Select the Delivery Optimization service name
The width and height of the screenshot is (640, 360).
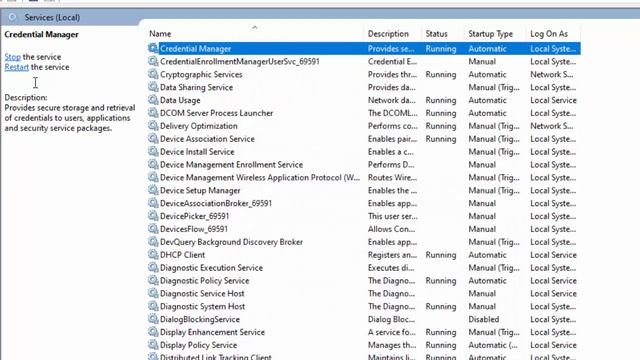199,126
